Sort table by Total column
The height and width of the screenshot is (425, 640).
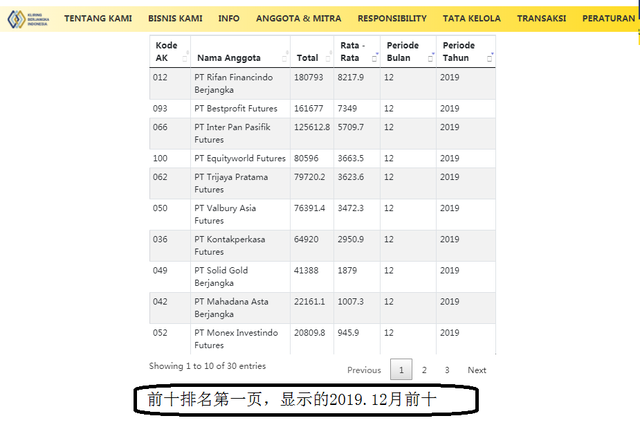pyautogui.click(x=312, y=51)
